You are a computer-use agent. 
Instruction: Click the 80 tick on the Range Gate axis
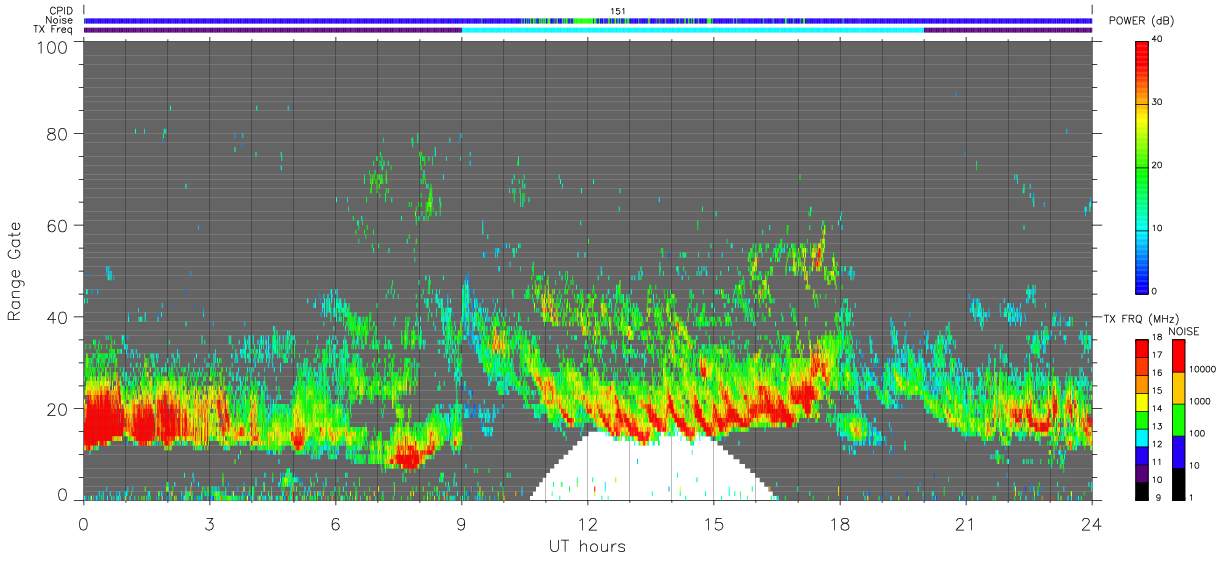[x=58, y=133]
